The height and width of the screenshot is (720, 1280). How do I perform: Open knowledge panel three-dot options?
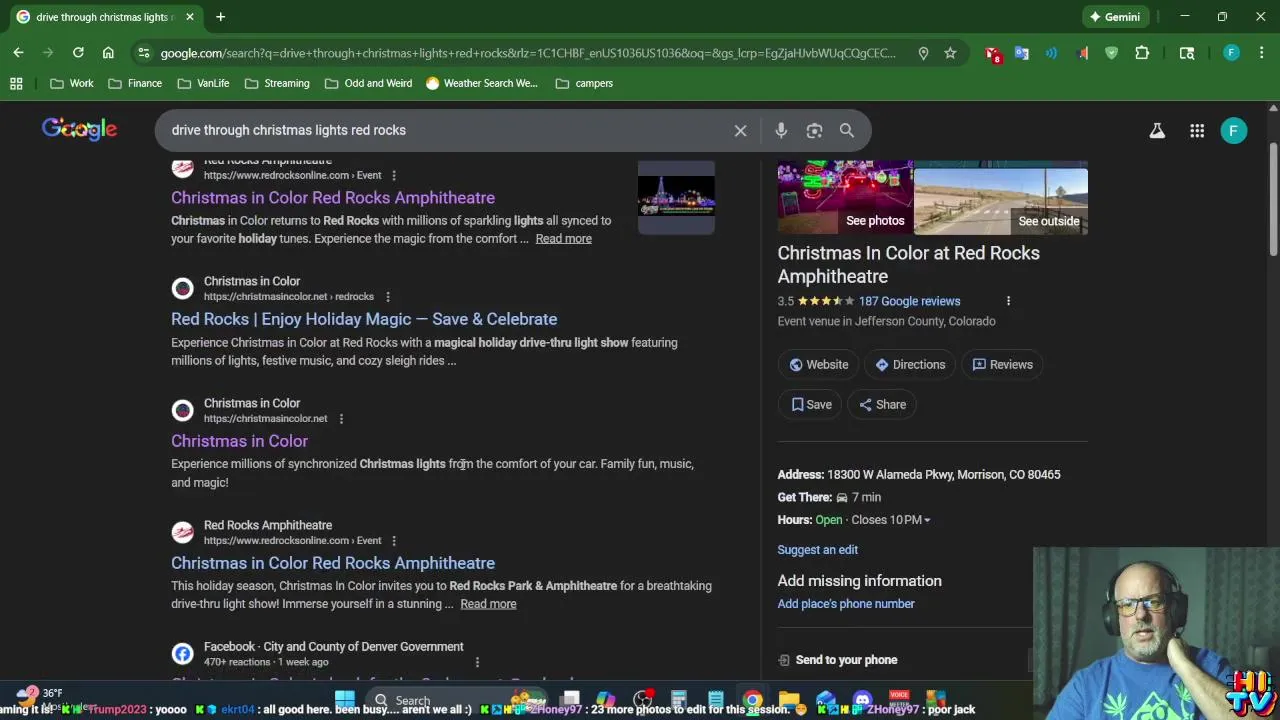coord(1008,301)
